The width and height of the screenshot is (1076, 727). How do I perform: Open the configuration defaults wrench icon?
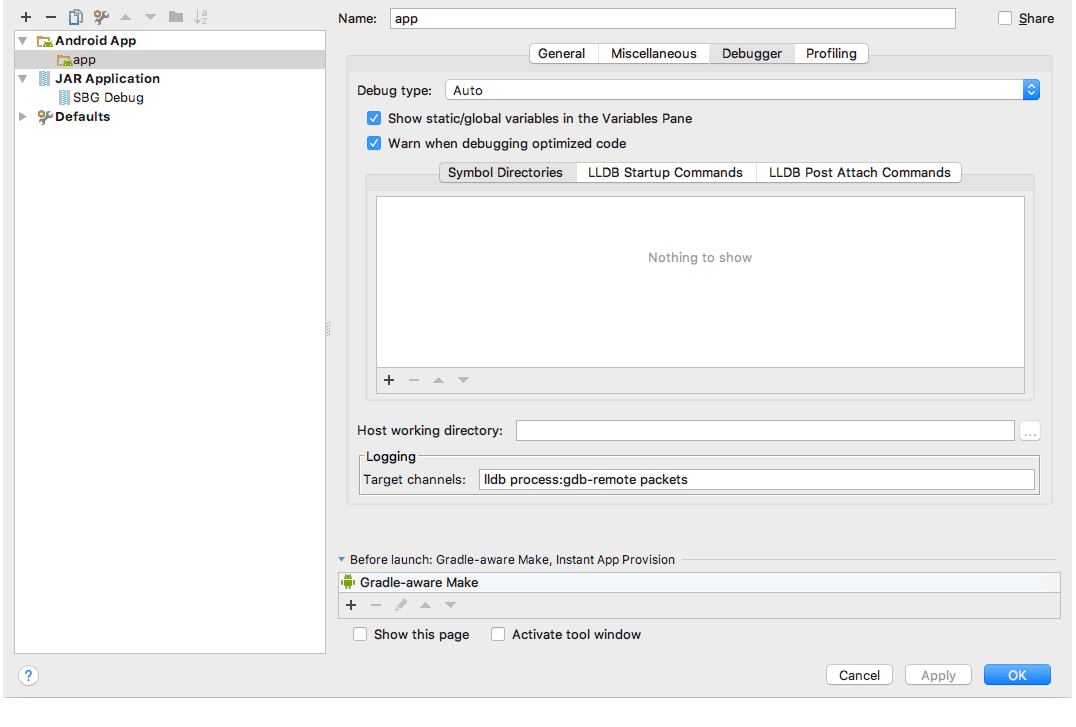(101, 17)
